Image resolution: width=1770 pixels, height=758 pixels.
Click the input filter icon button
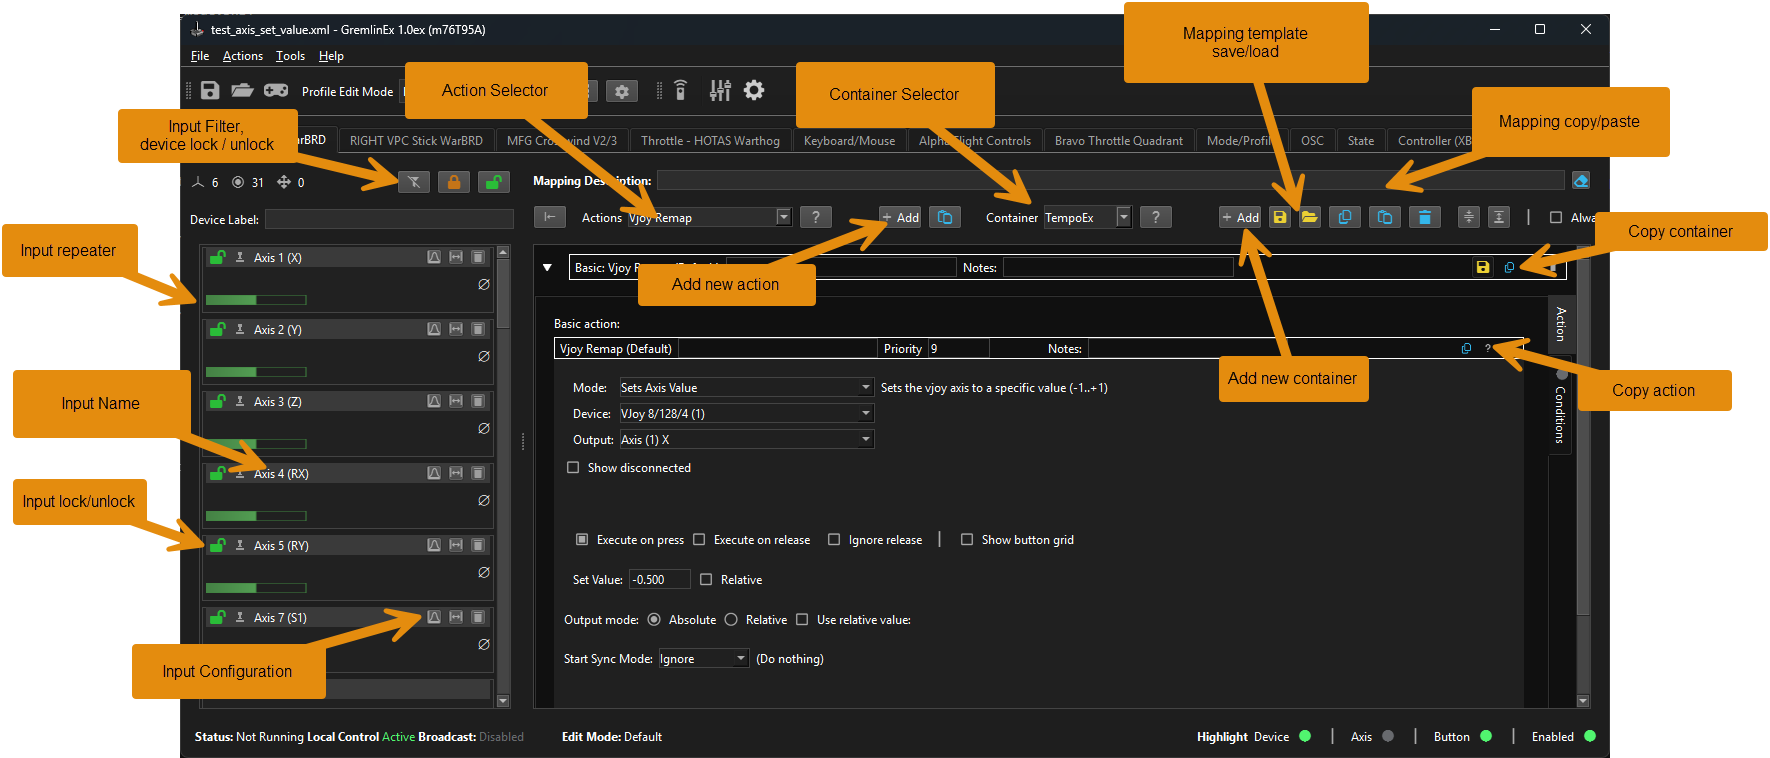pos(414,182)
